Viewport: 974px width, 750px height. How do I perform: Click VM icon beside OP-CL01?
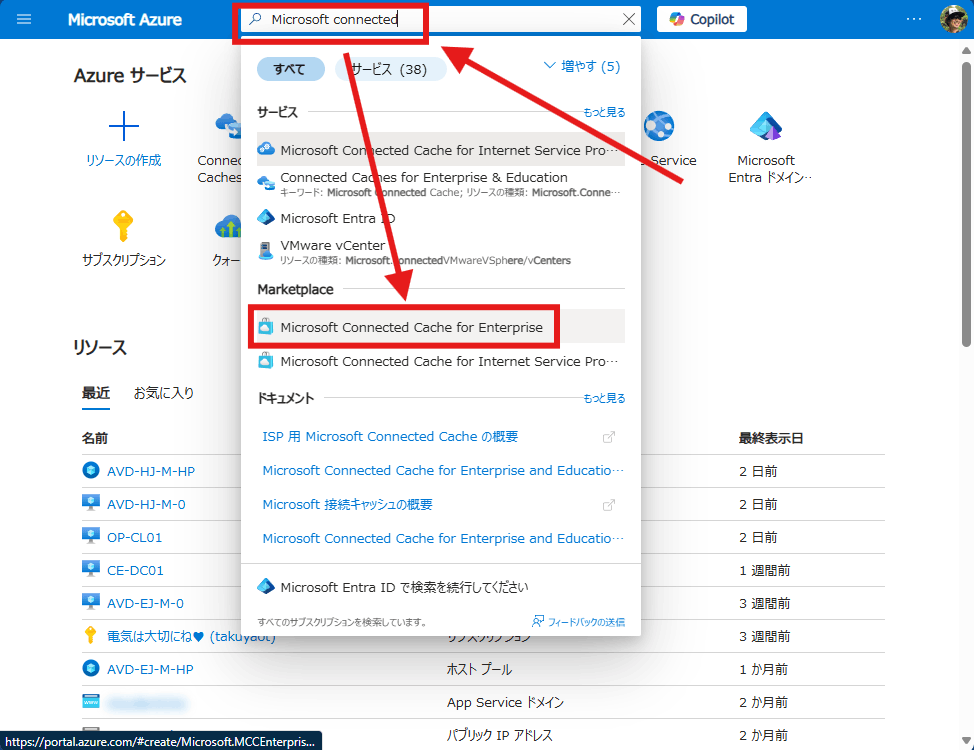click(91, 536)
